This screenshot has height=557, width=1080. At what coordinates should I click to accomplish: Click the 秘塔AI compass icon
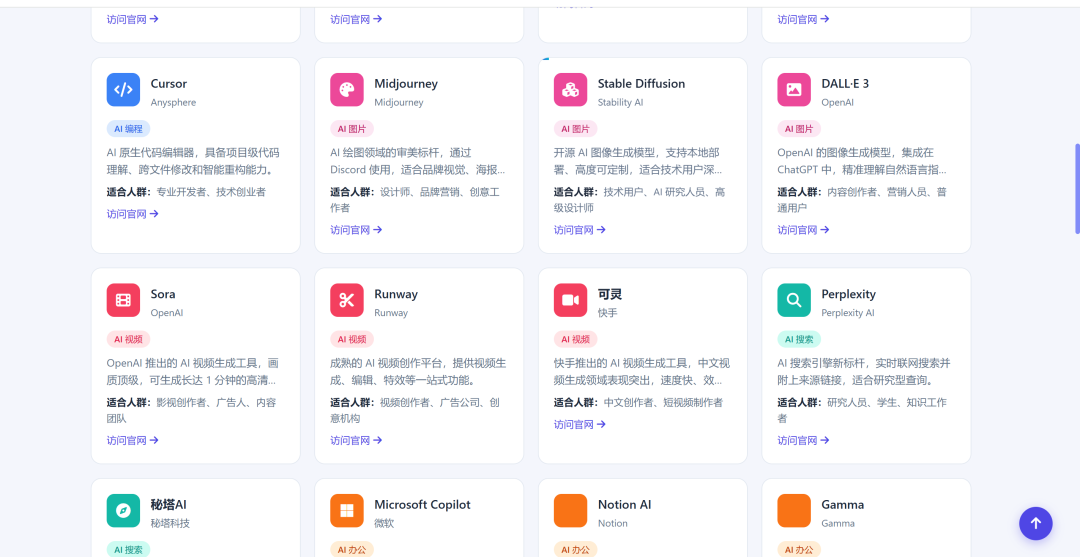coord(123,511)
